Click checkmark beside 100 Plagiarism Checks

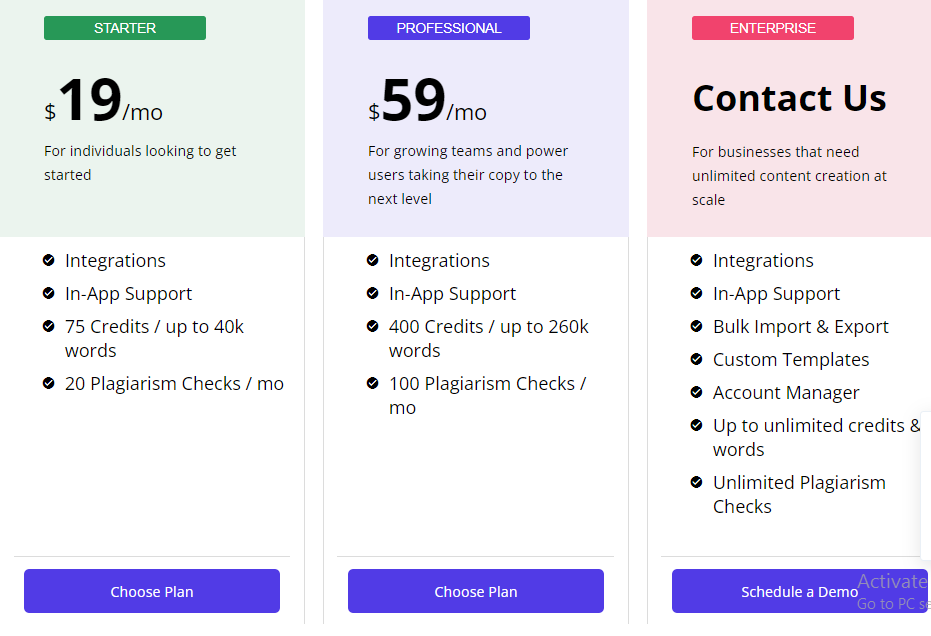(373, 383)
